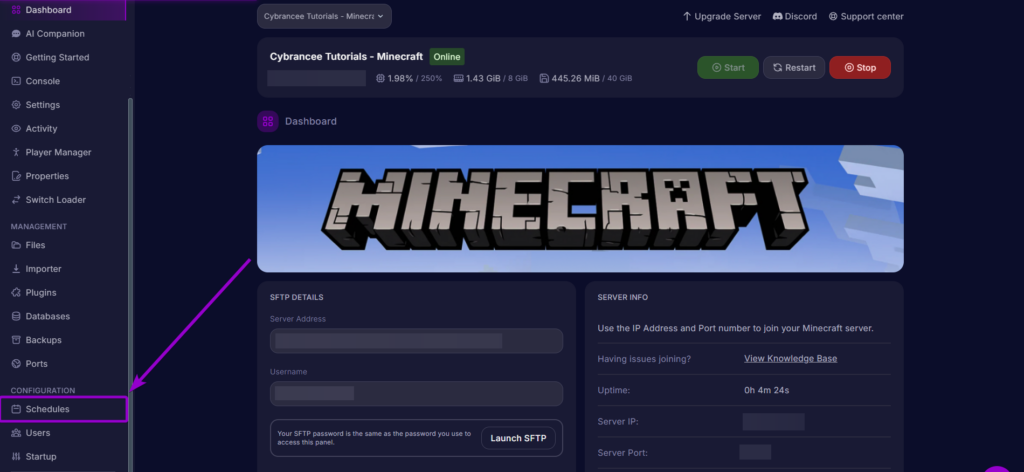
Task: Open the Settings menu item
Action: coord(42,105)
